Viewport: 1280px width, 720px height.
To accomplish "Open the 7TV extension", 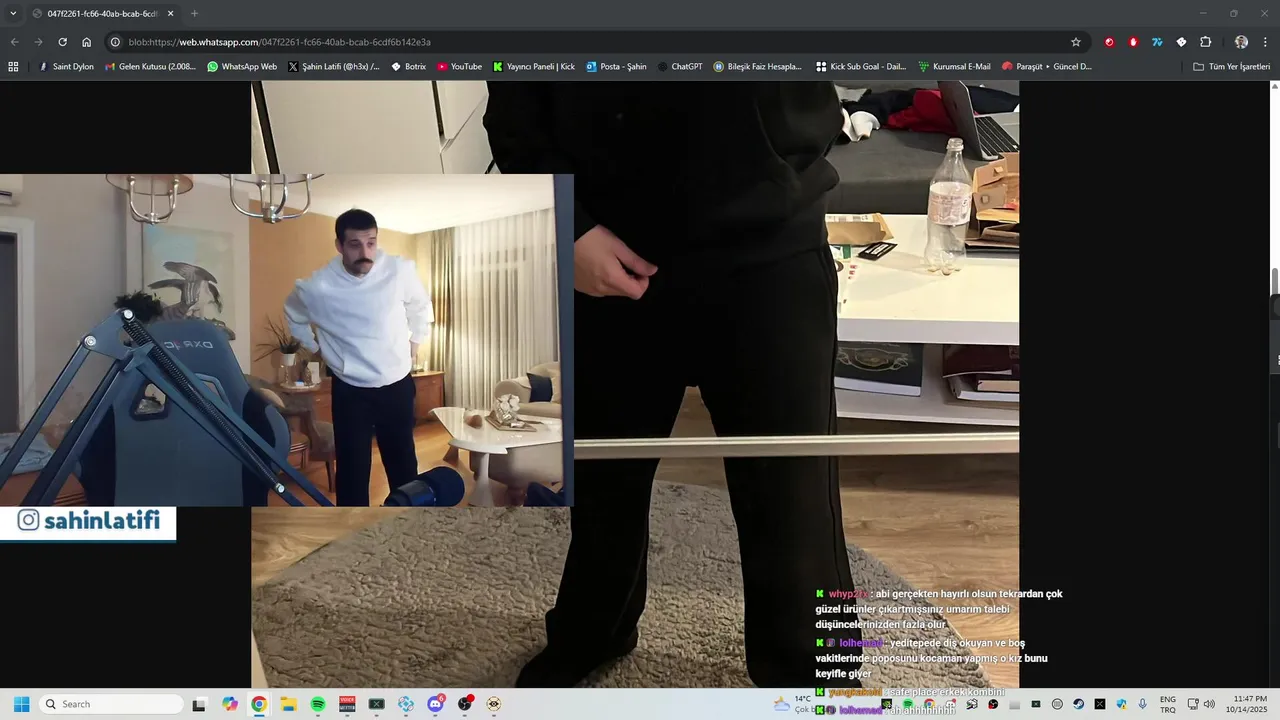I will coord(1157,42).
